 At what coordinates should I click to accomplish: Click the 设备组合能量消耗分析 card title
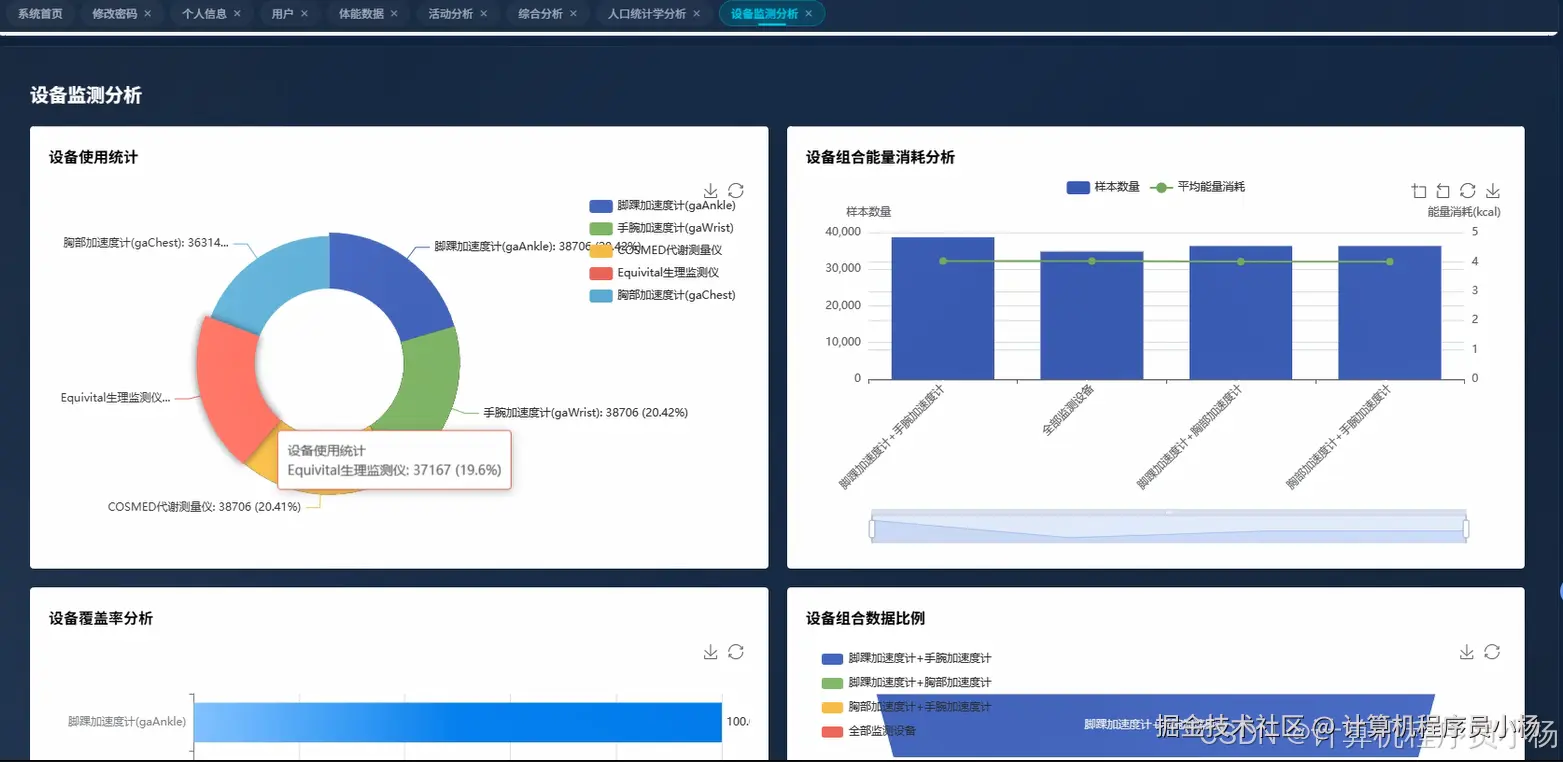coord(880,157)
